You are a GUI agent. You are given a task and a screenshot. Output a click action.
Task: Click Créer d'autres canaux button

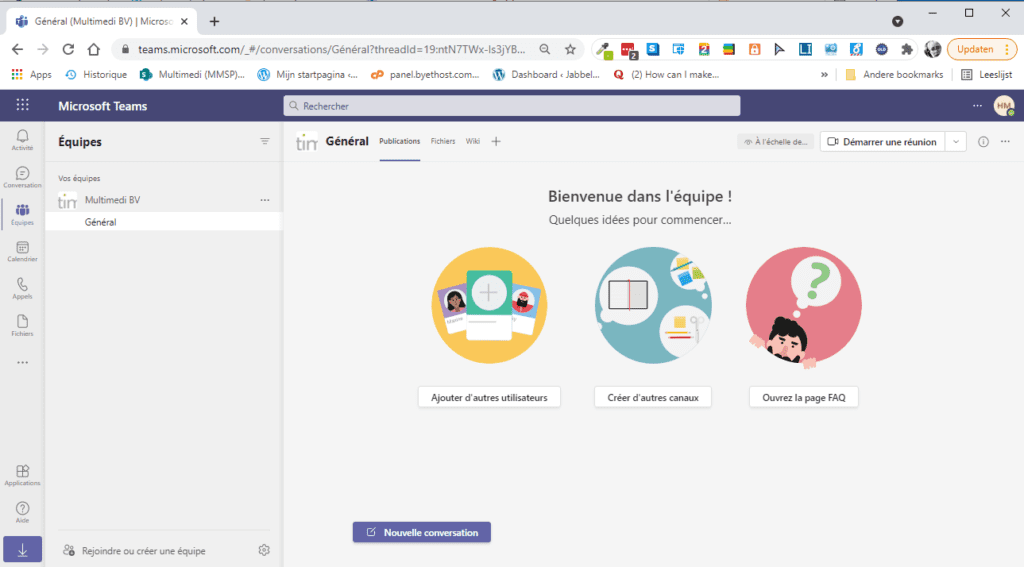653,397
